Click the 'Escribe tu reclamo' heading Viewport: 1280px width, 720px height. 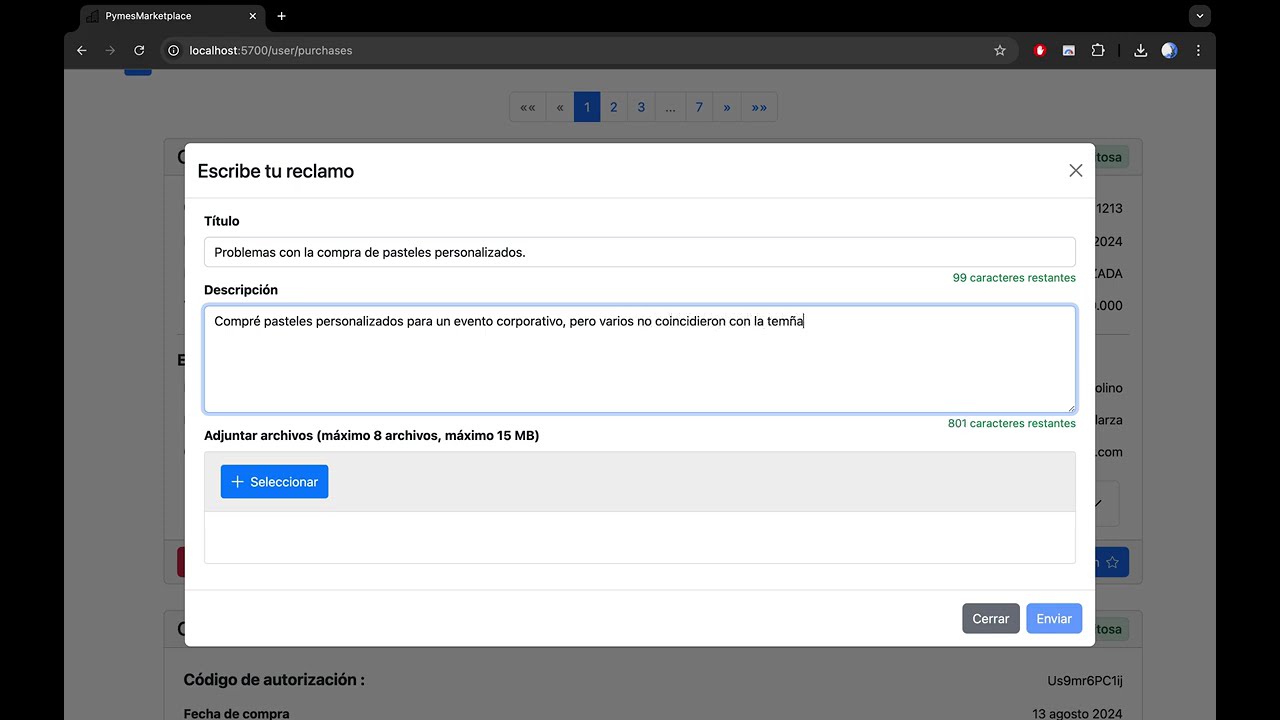click(x=276, y=171)
